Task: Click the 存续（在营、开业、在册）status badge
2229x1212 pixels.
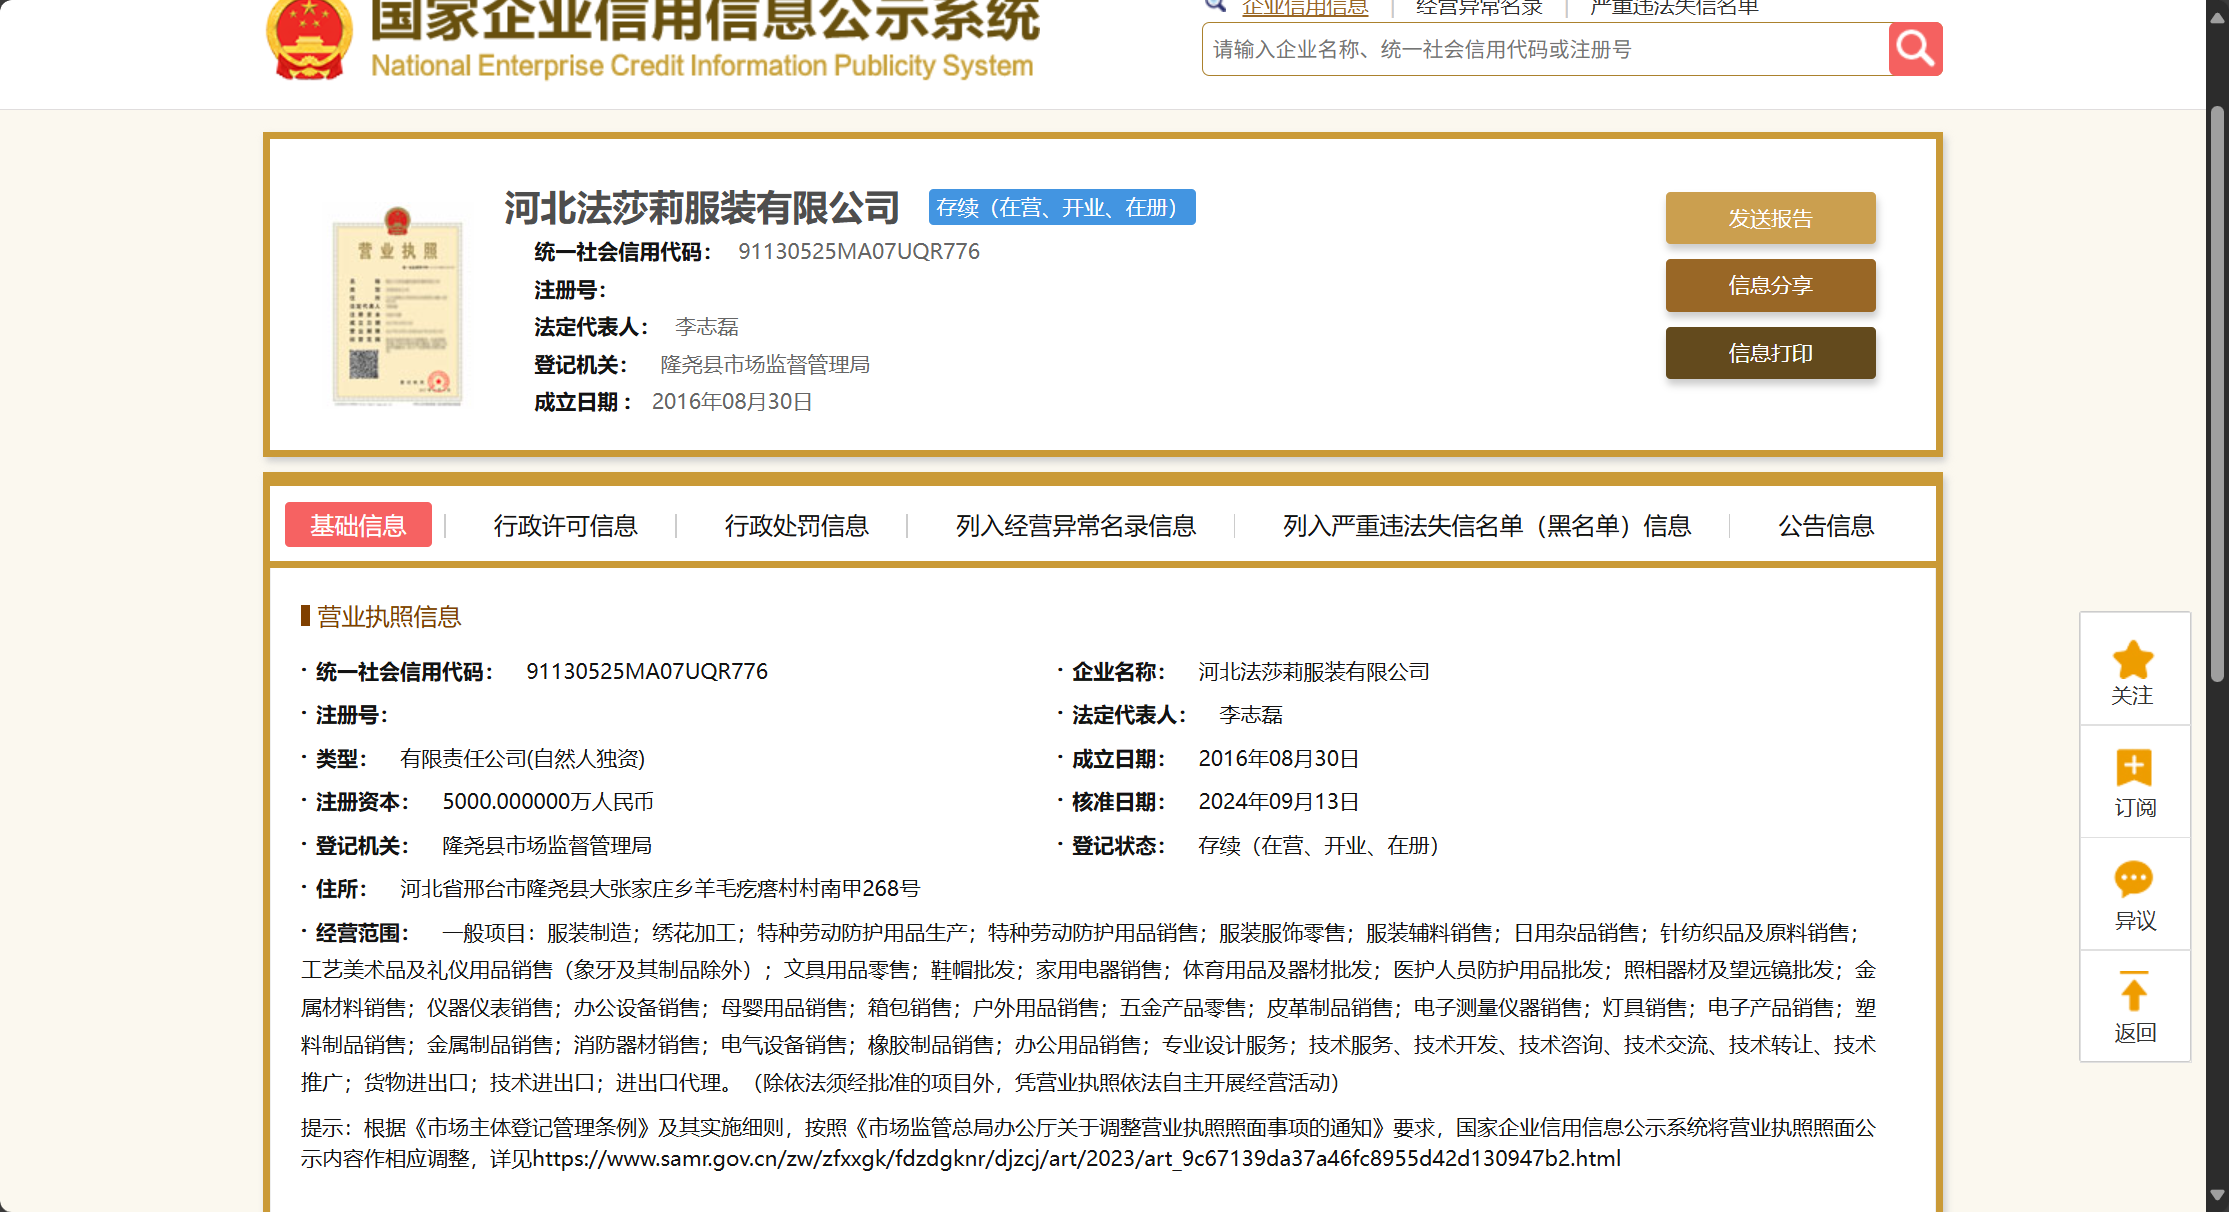Action: click(x=1062, y=207)
